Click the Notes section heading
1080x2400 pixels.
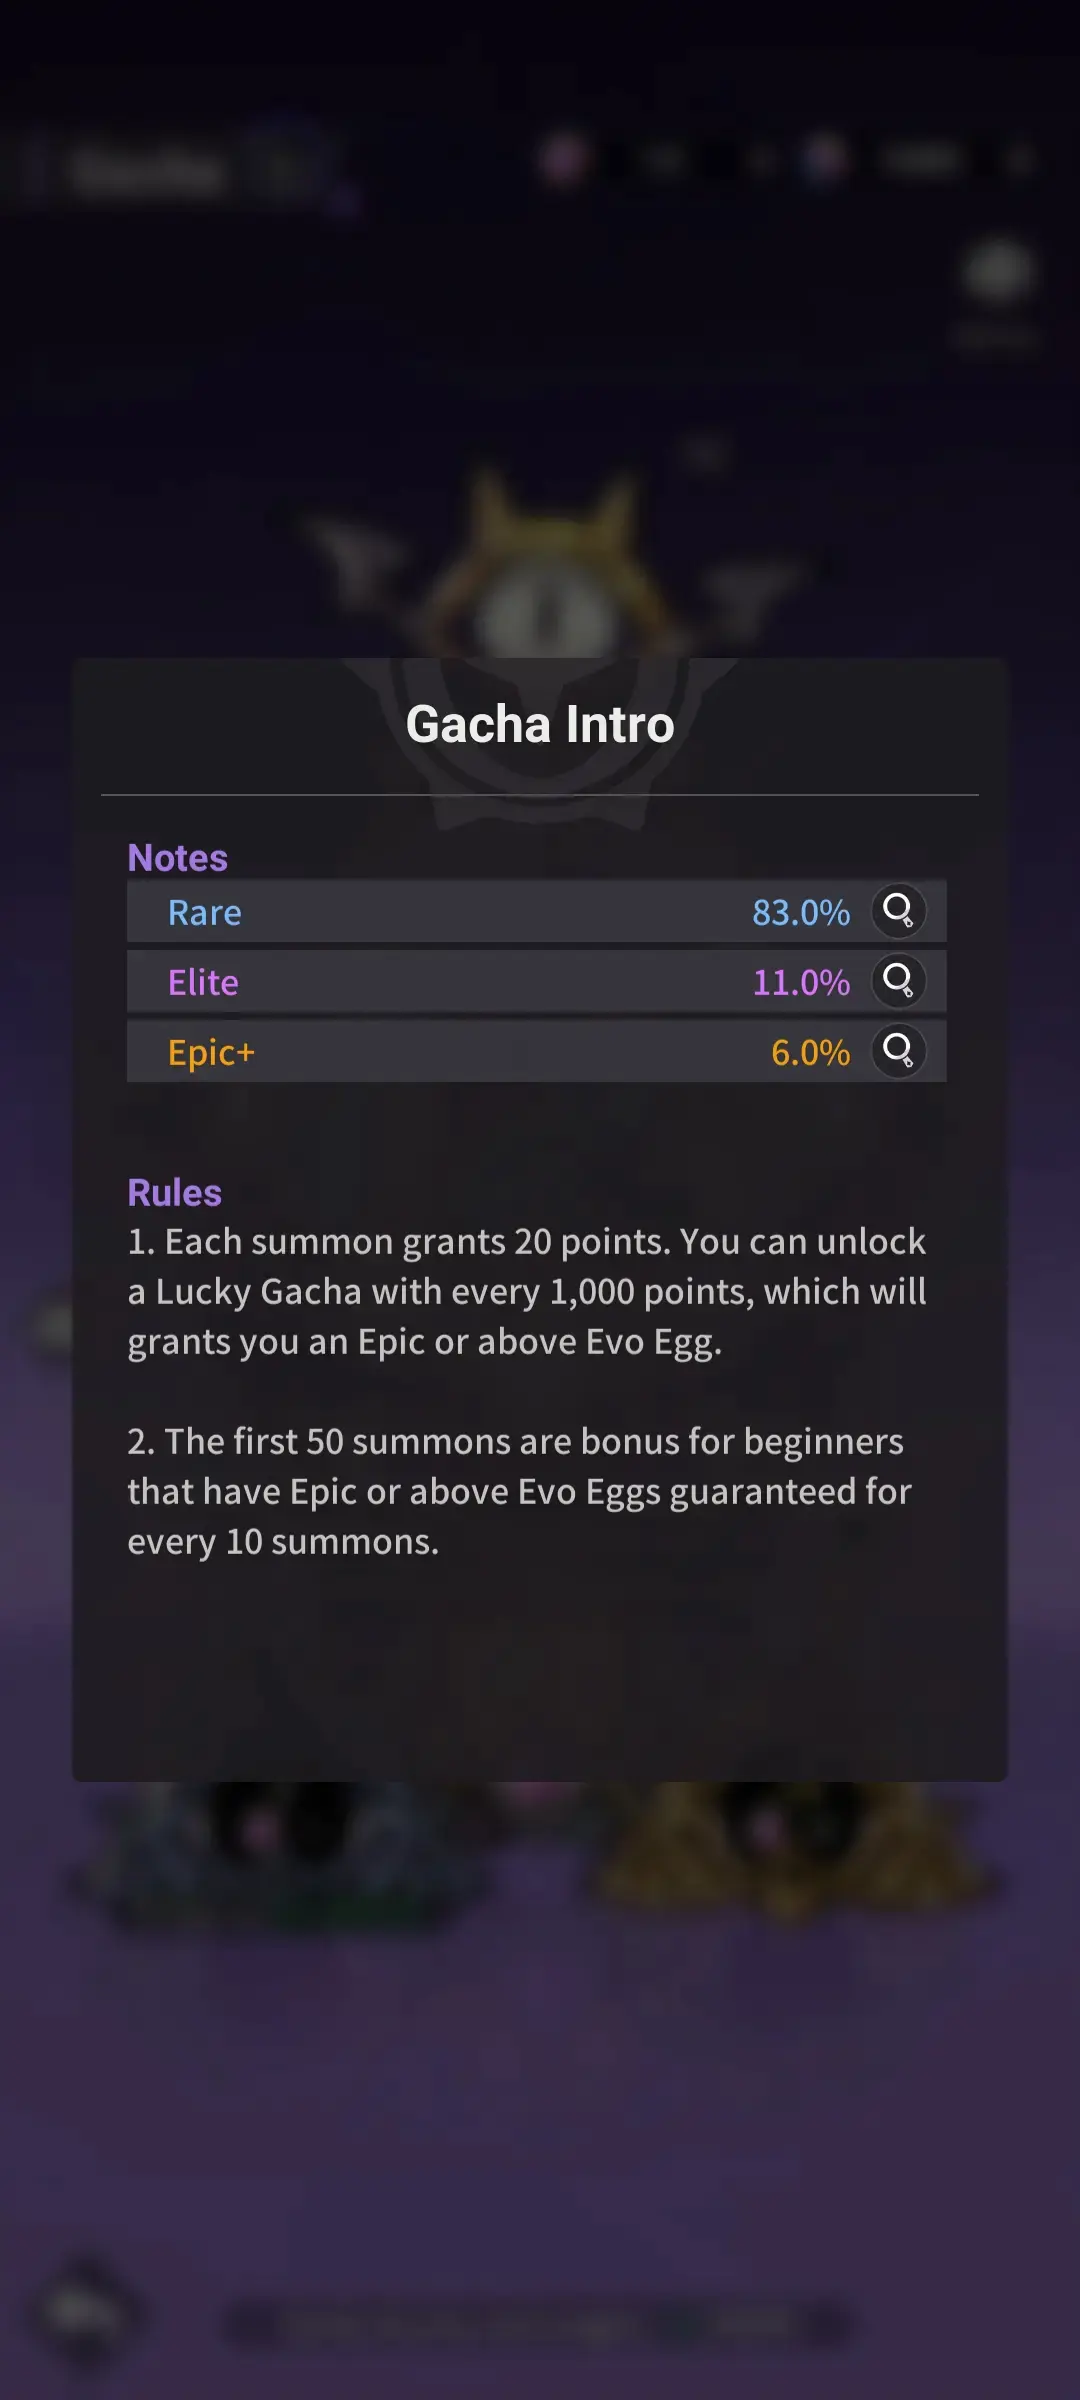pos(178,858)
